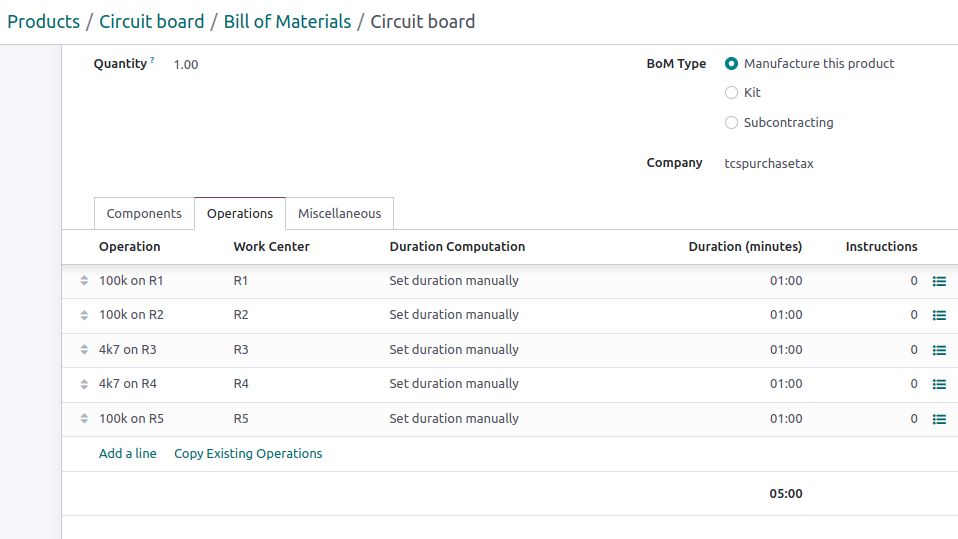Click the reorder handle of 100k on R1

point(84,280)
